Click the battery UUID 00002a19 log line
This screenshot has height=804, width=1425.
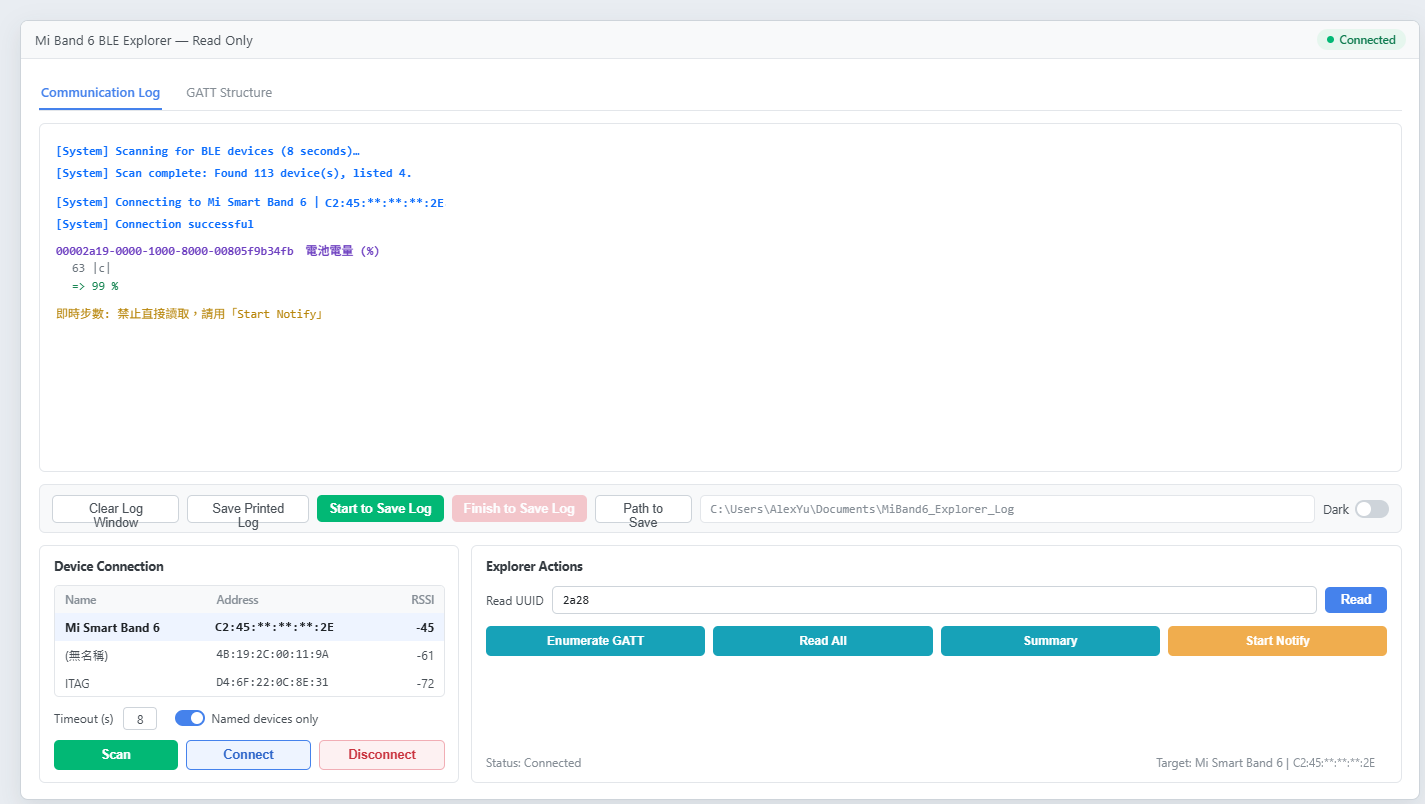(218, 251)
